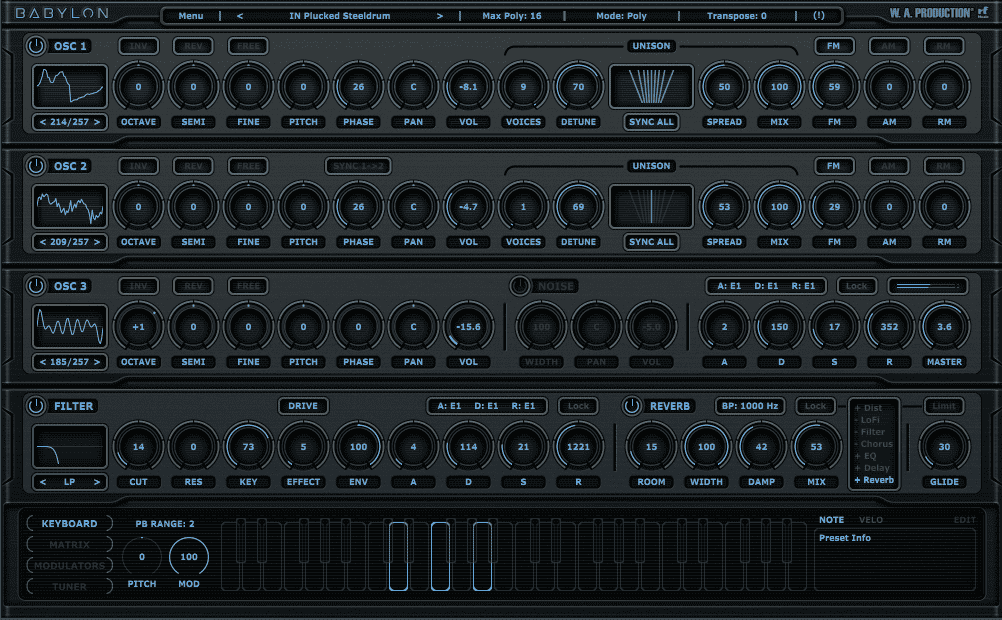Toggle the OSC 1 power button
The height and width of the screenshot is (620, 1002).
tap(36, 46)
